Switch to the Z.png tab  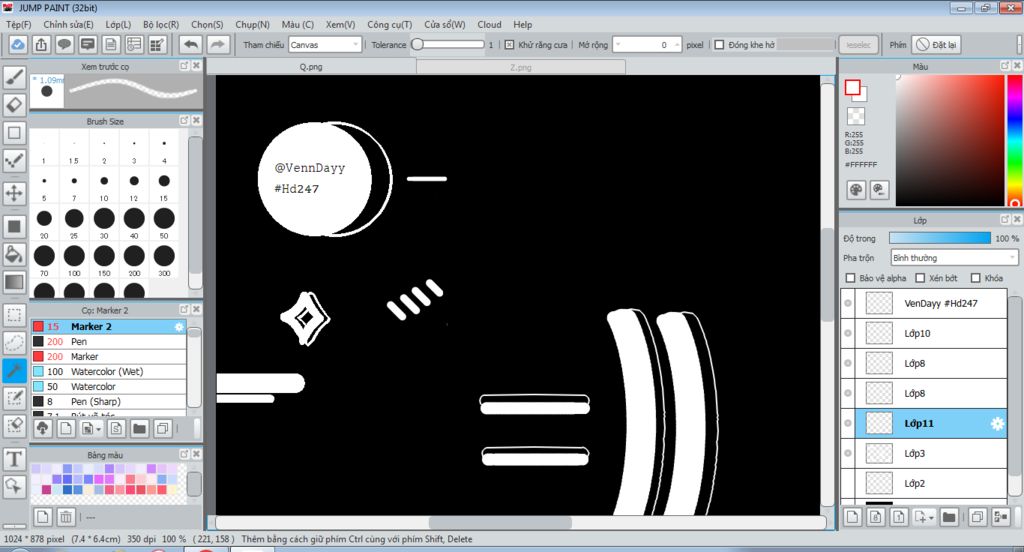520,67
